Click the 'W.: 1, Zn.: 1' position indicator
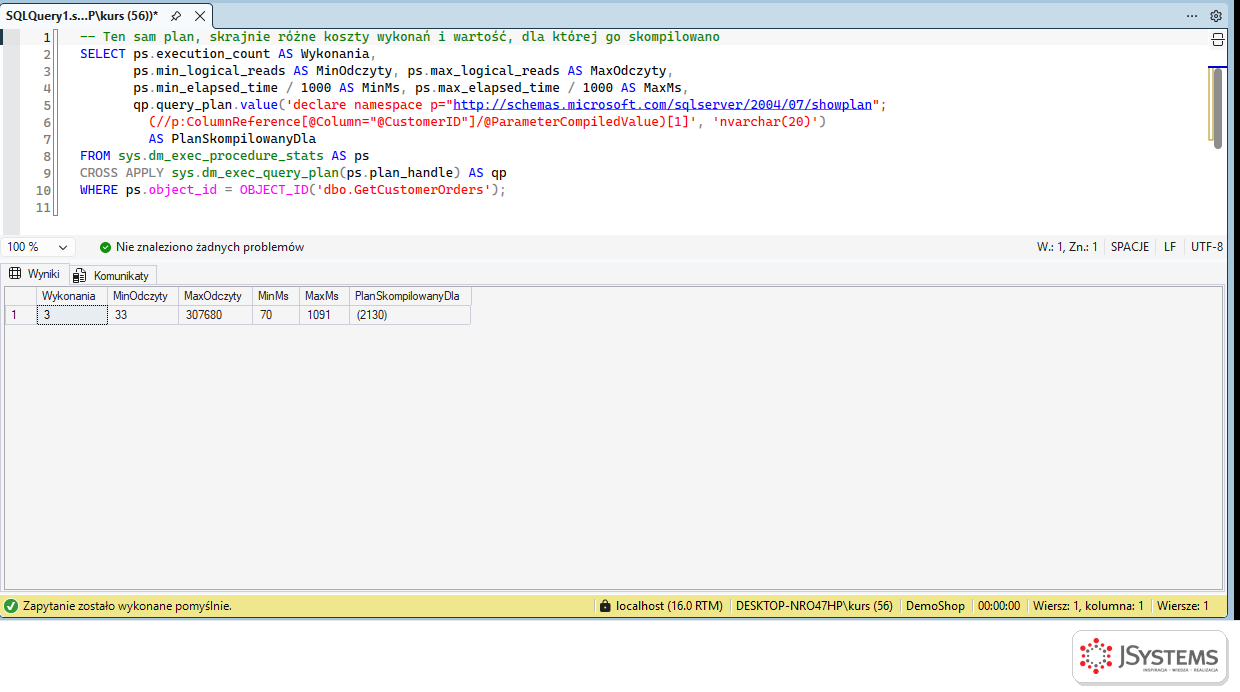This screenshot has width=1240, height=692. (x=1067, y=247)
